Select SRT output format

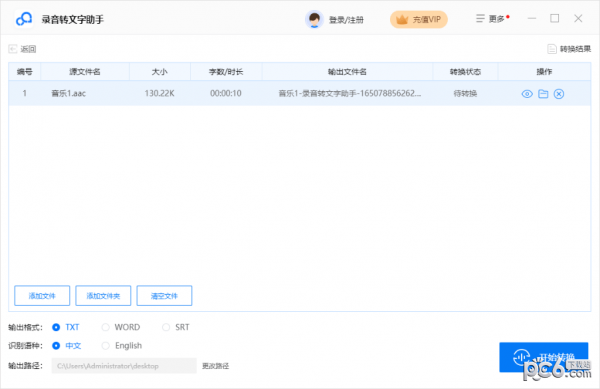point(176,327)
